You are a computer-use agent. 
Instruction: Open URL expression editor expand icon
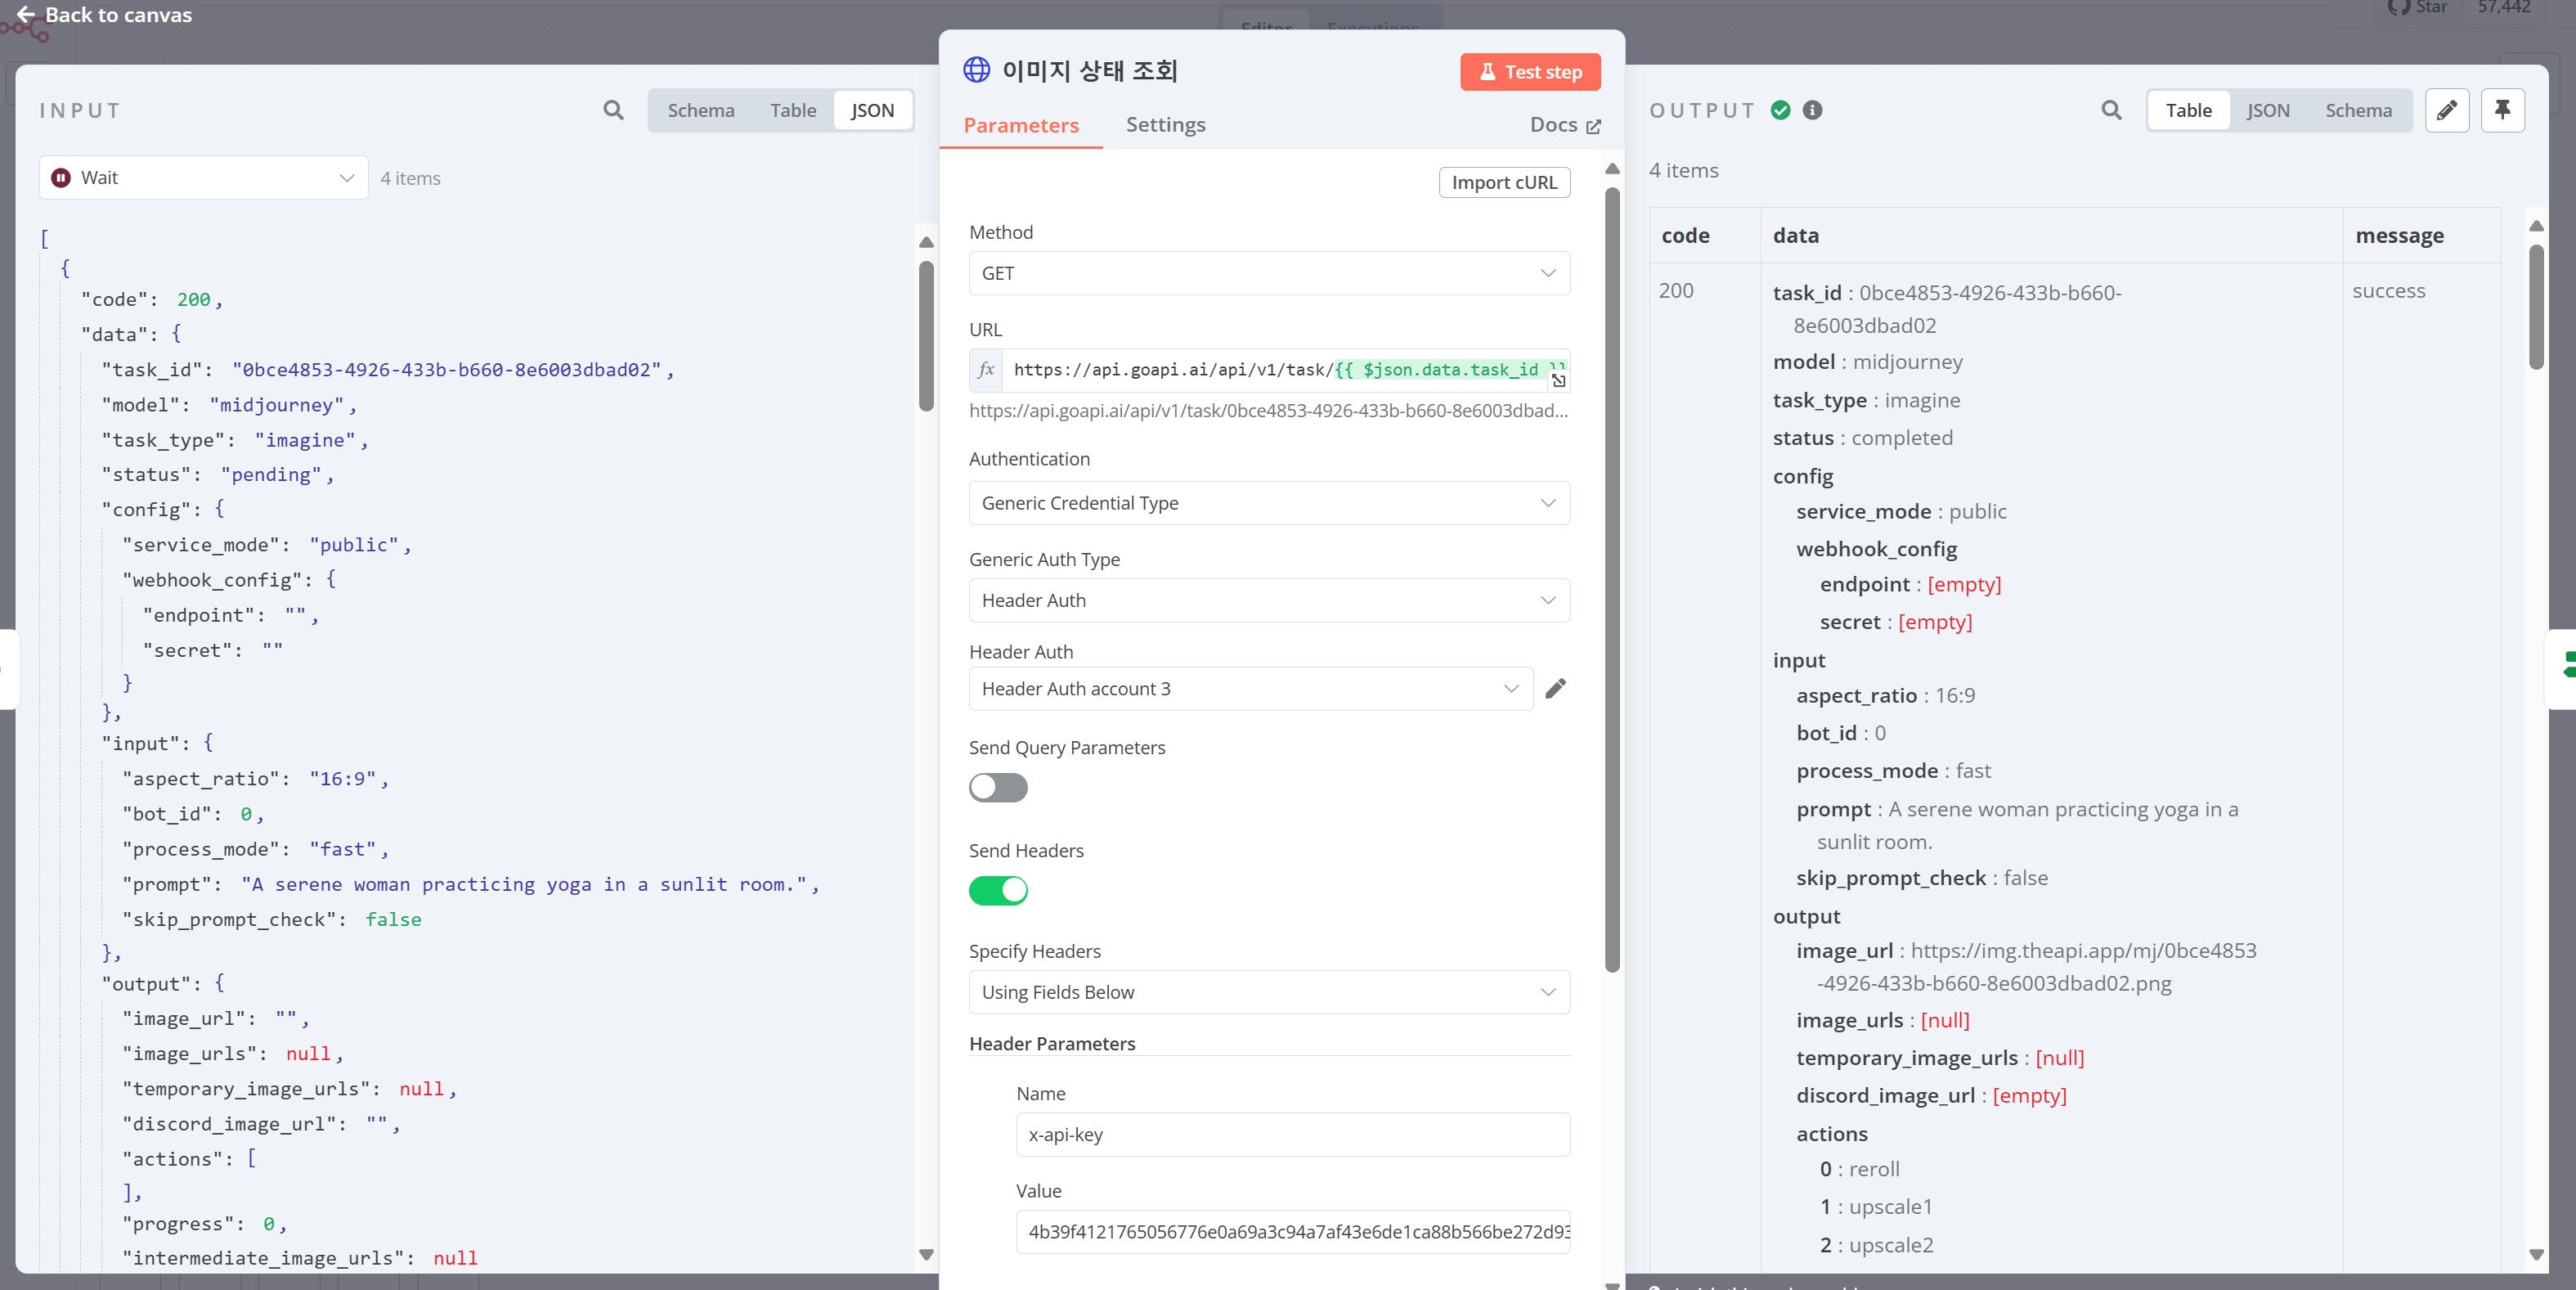click(1558, 381)
